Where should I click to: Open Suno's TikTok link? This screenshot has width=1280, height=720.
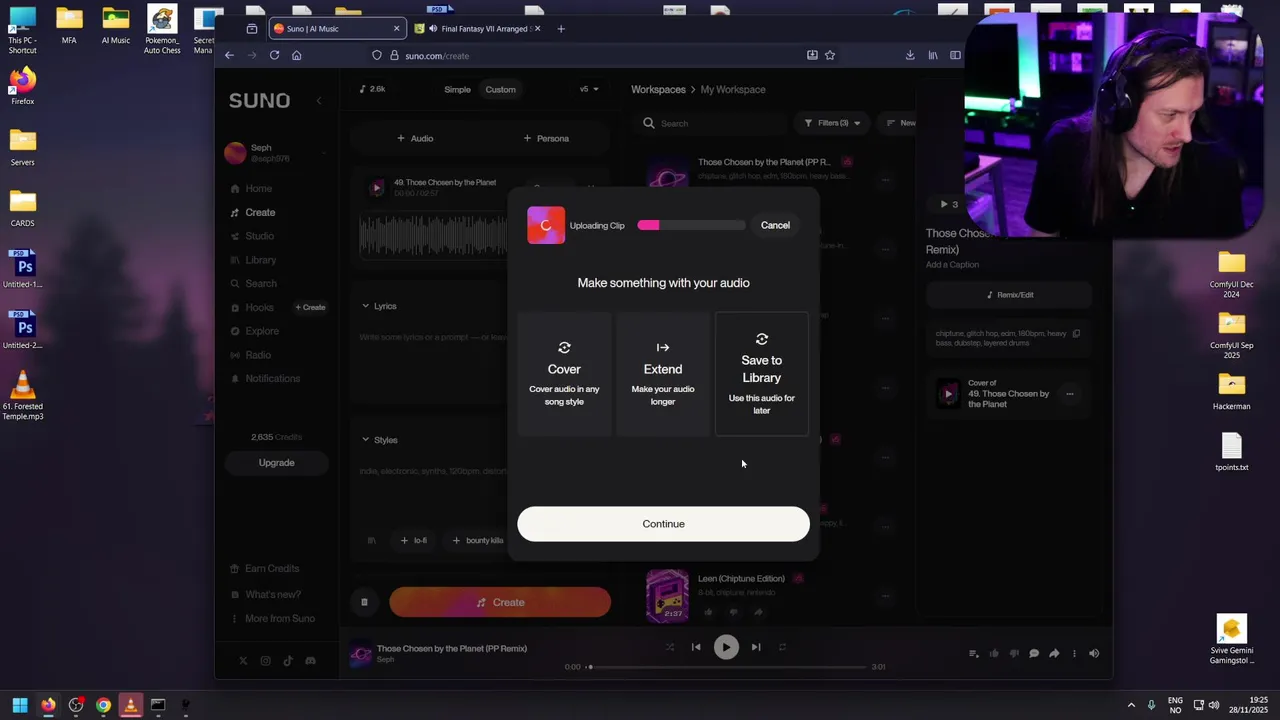click(288, 660)
